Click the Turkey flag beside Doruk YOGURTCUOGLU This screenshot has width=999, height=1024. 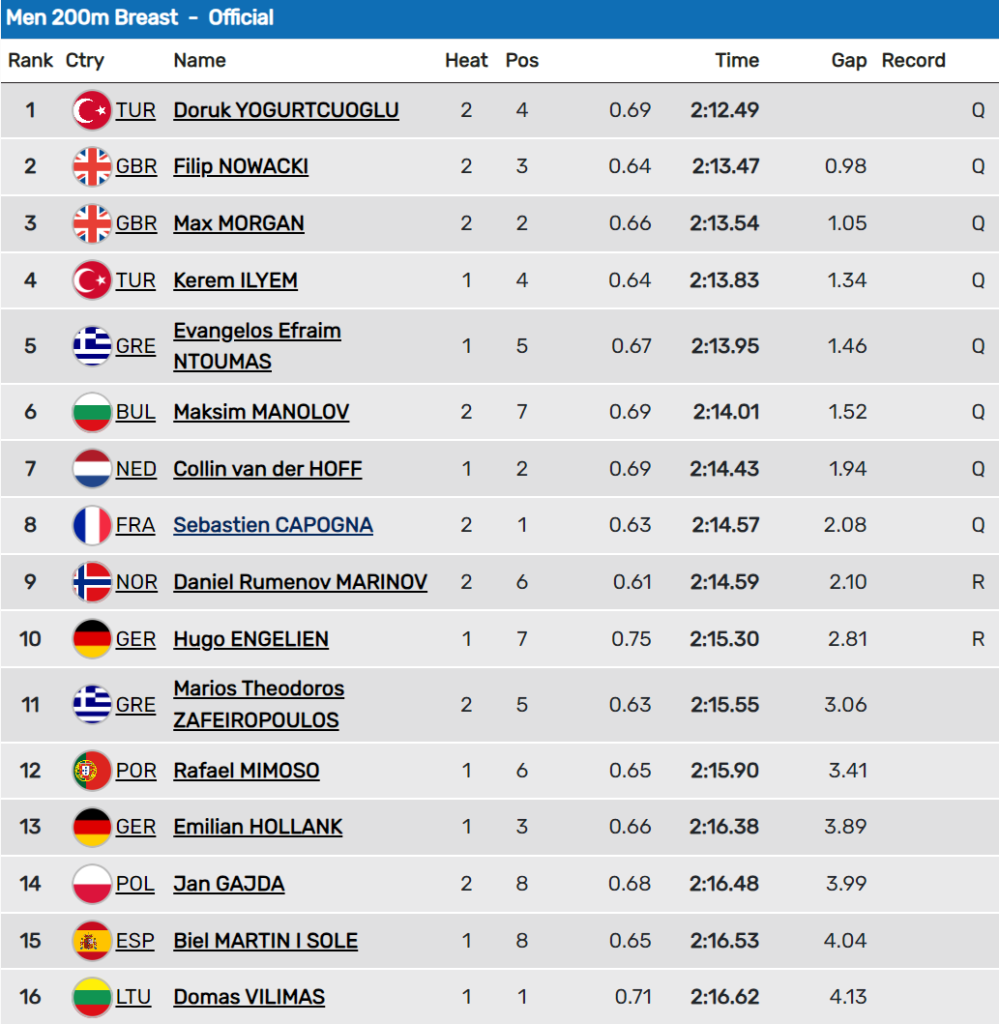(92, 110)
